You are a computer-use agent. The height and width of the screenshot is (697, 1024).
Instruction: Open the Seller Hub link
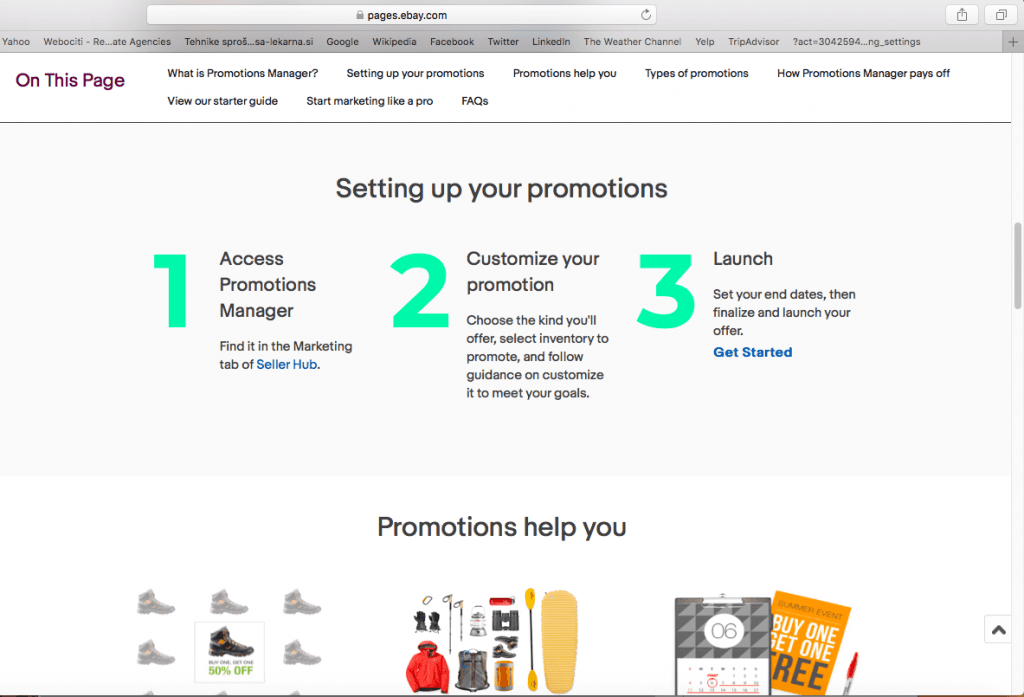(x=287, y=365)
